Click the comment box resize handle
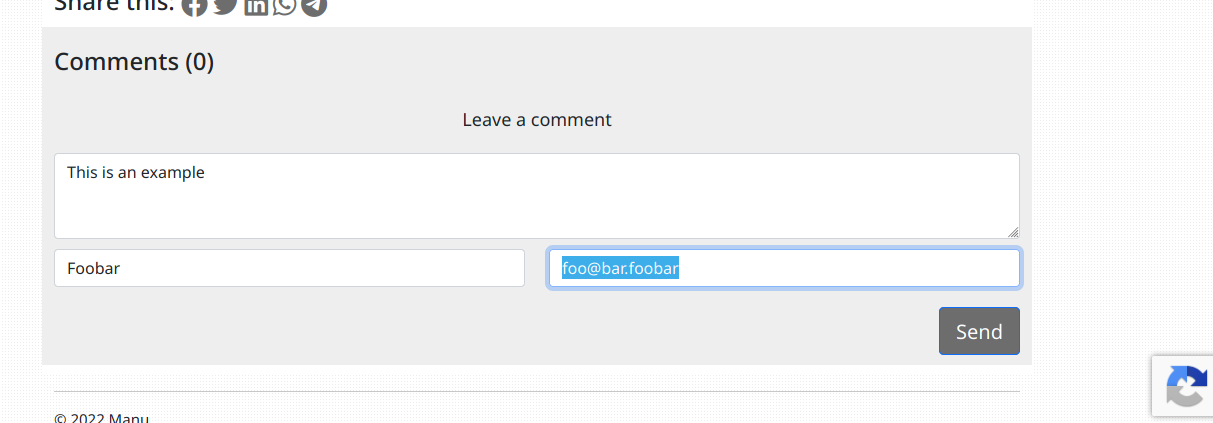 [1013, 231]
